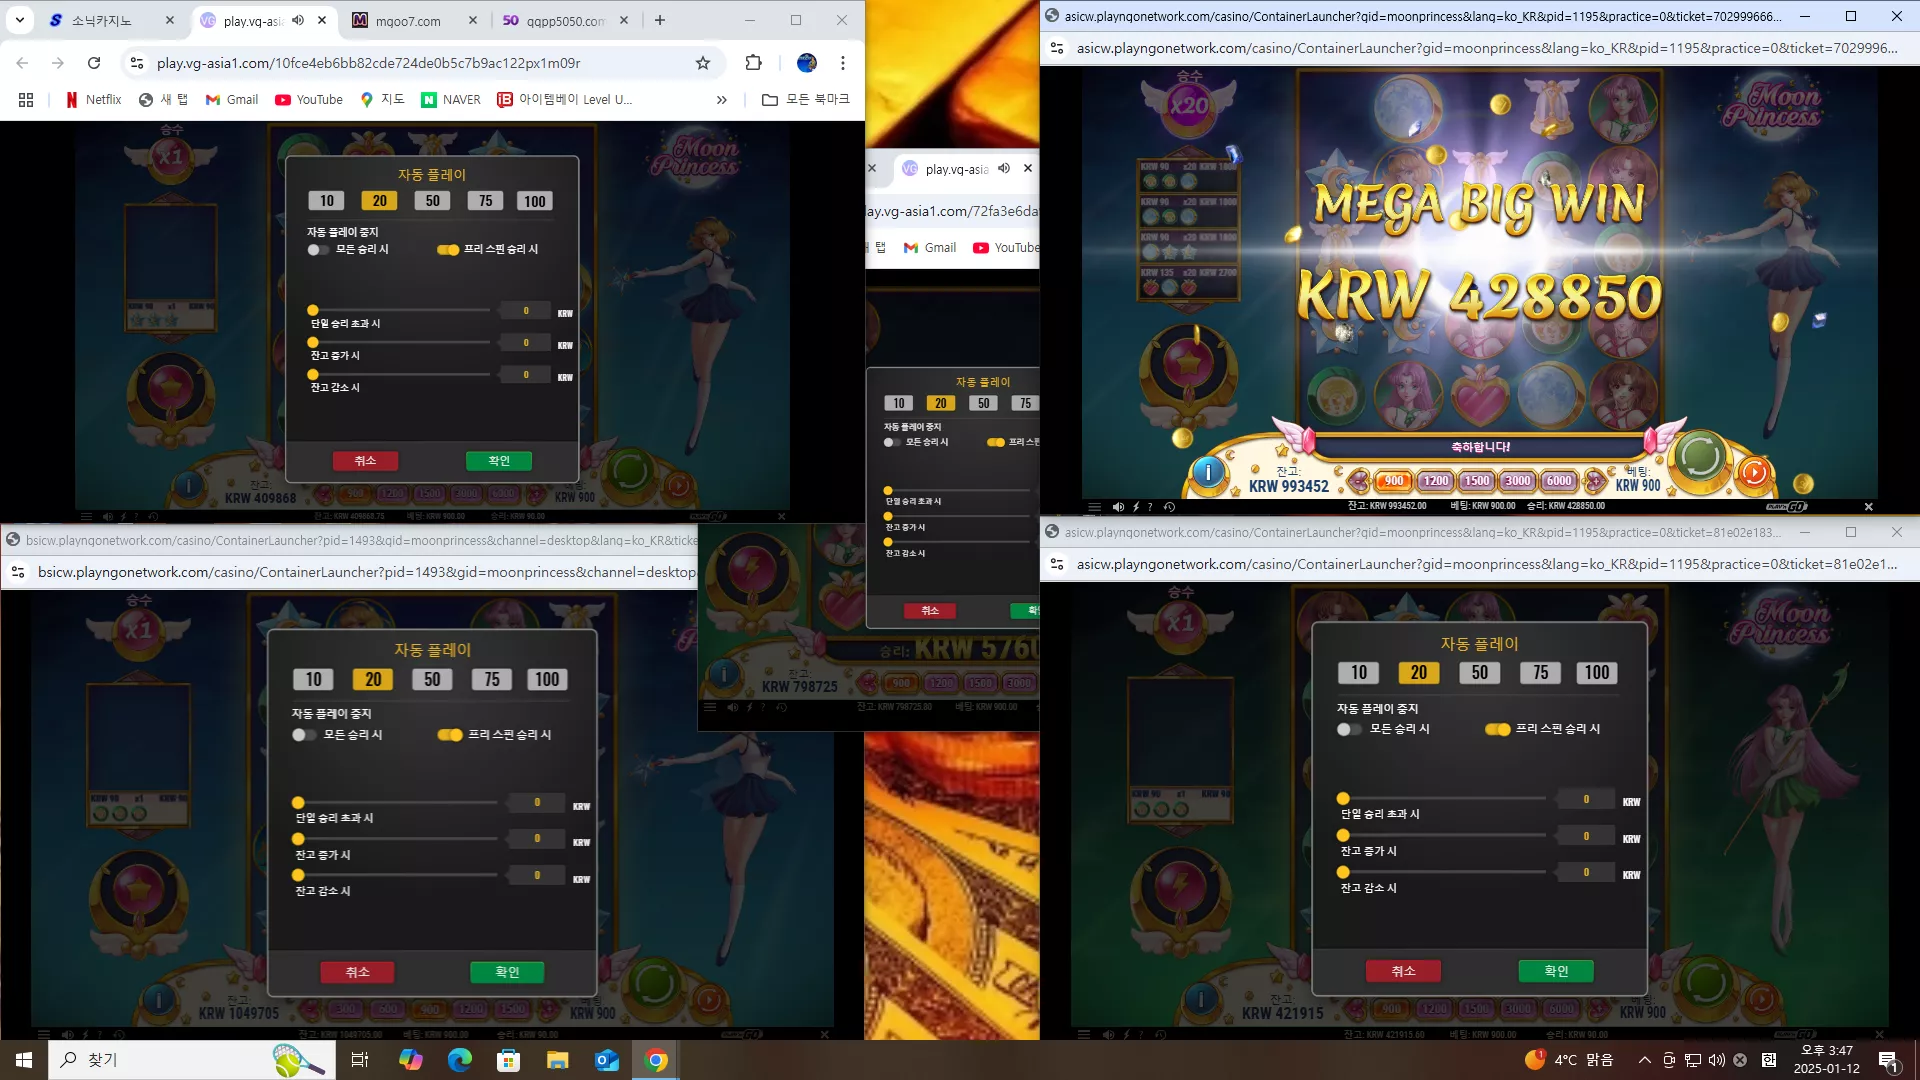The width and height of the screenshot is (1920, 1080).
Task: Open the hamburger menu in big-win game footer
Action: coord(1094,507)
